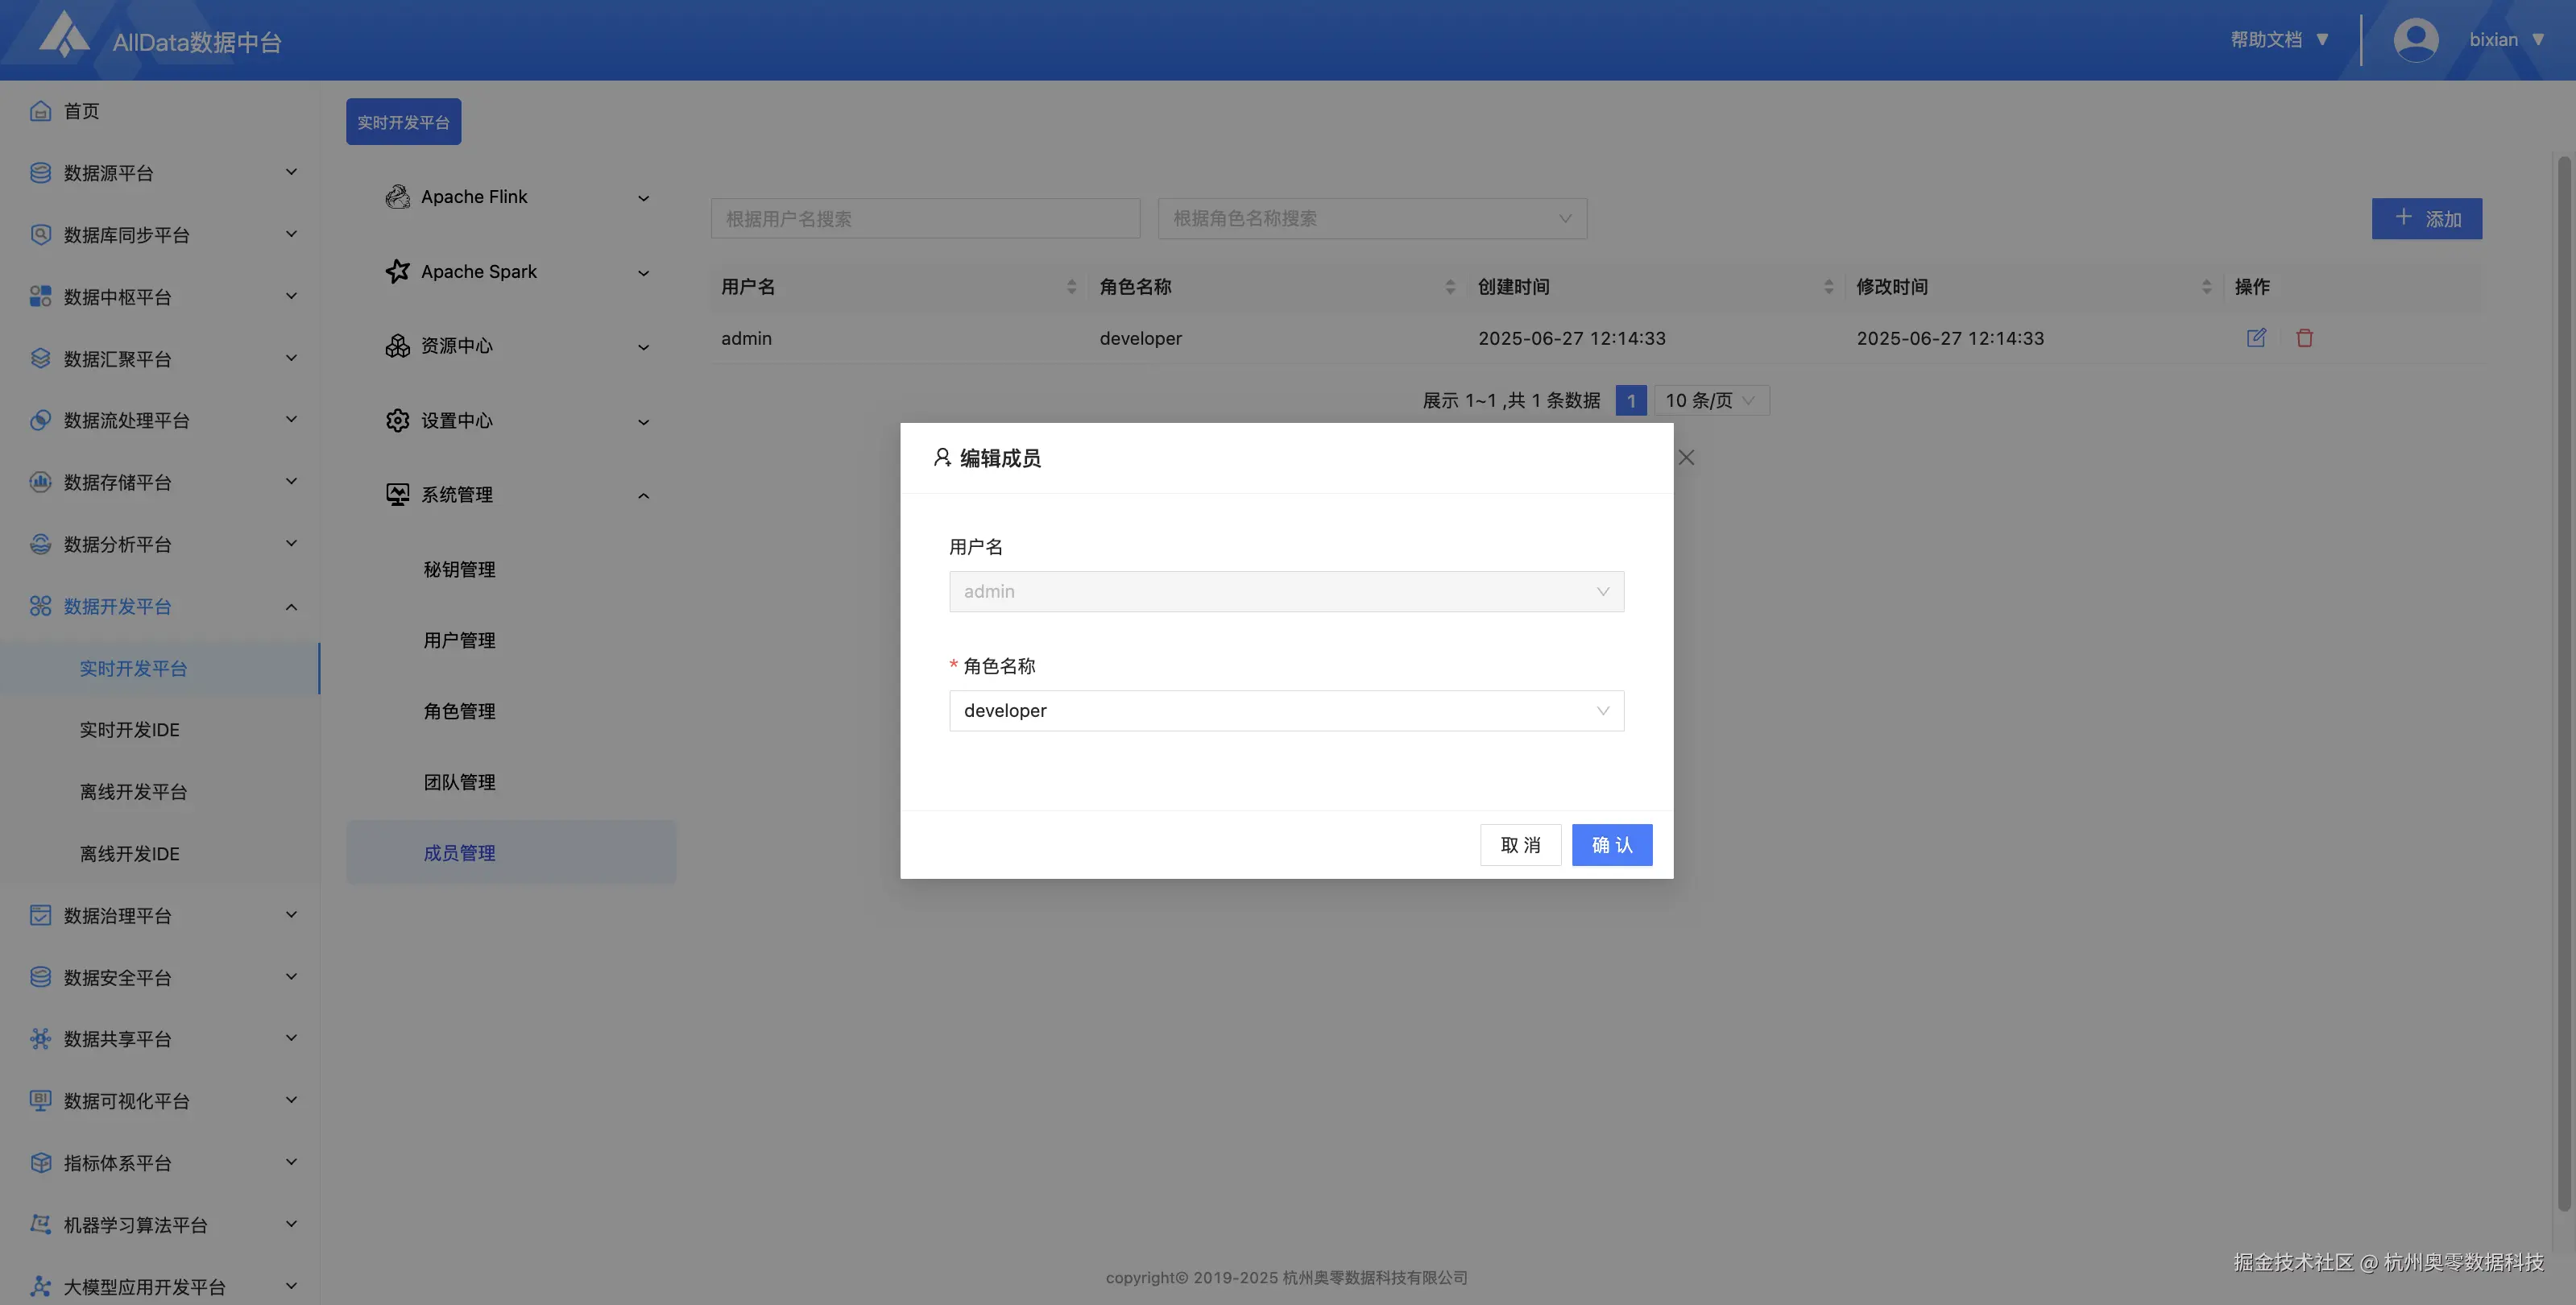The height and width of the screenshot is (1305, 2576).
Task: Click the username search input field
Action: click(x=925, y=218)
